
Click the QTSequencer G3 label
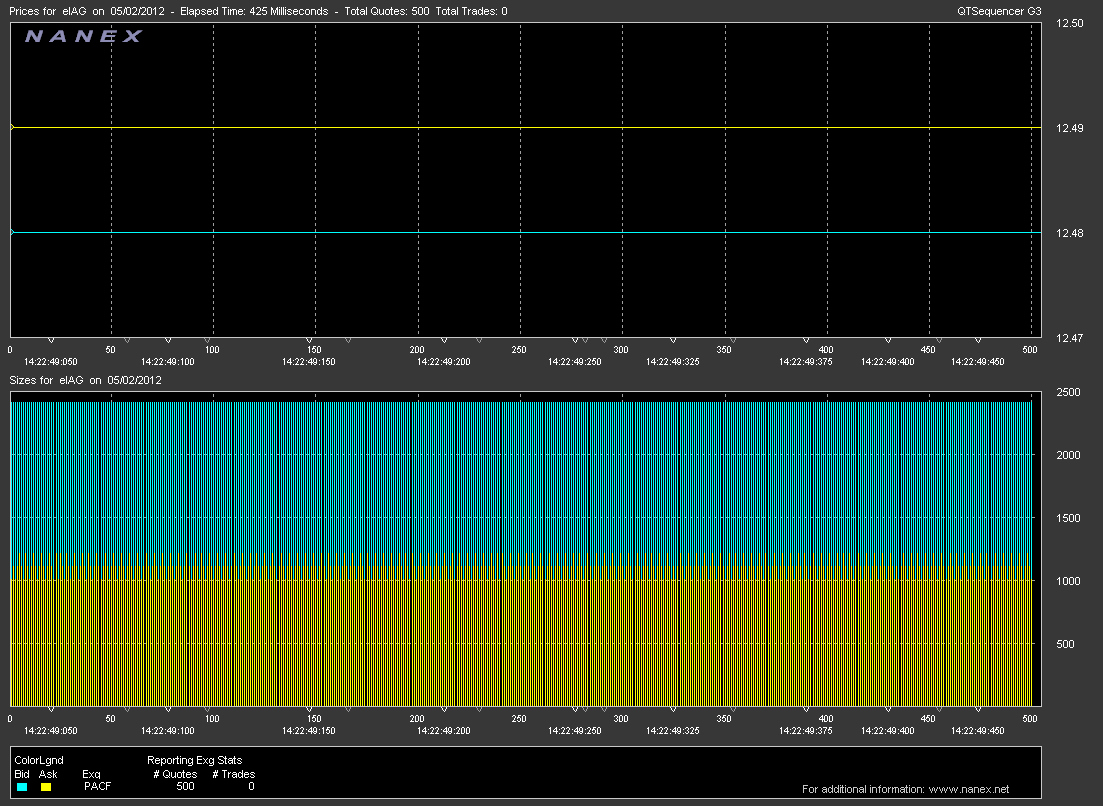click(1000, 10)
